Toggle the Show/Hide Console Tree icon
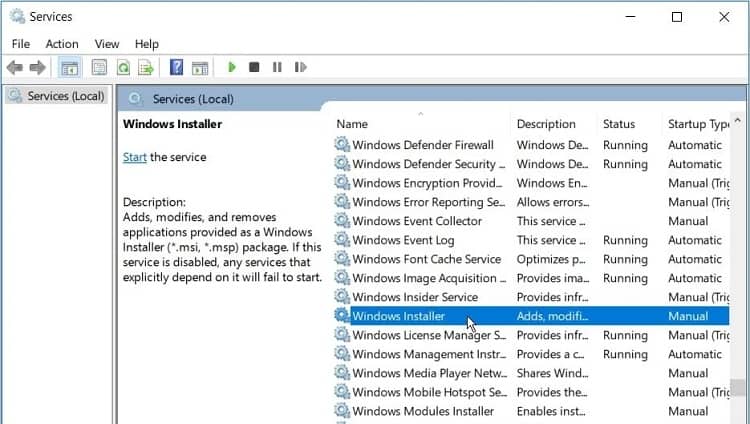The image size is (750, 424). 70,67
